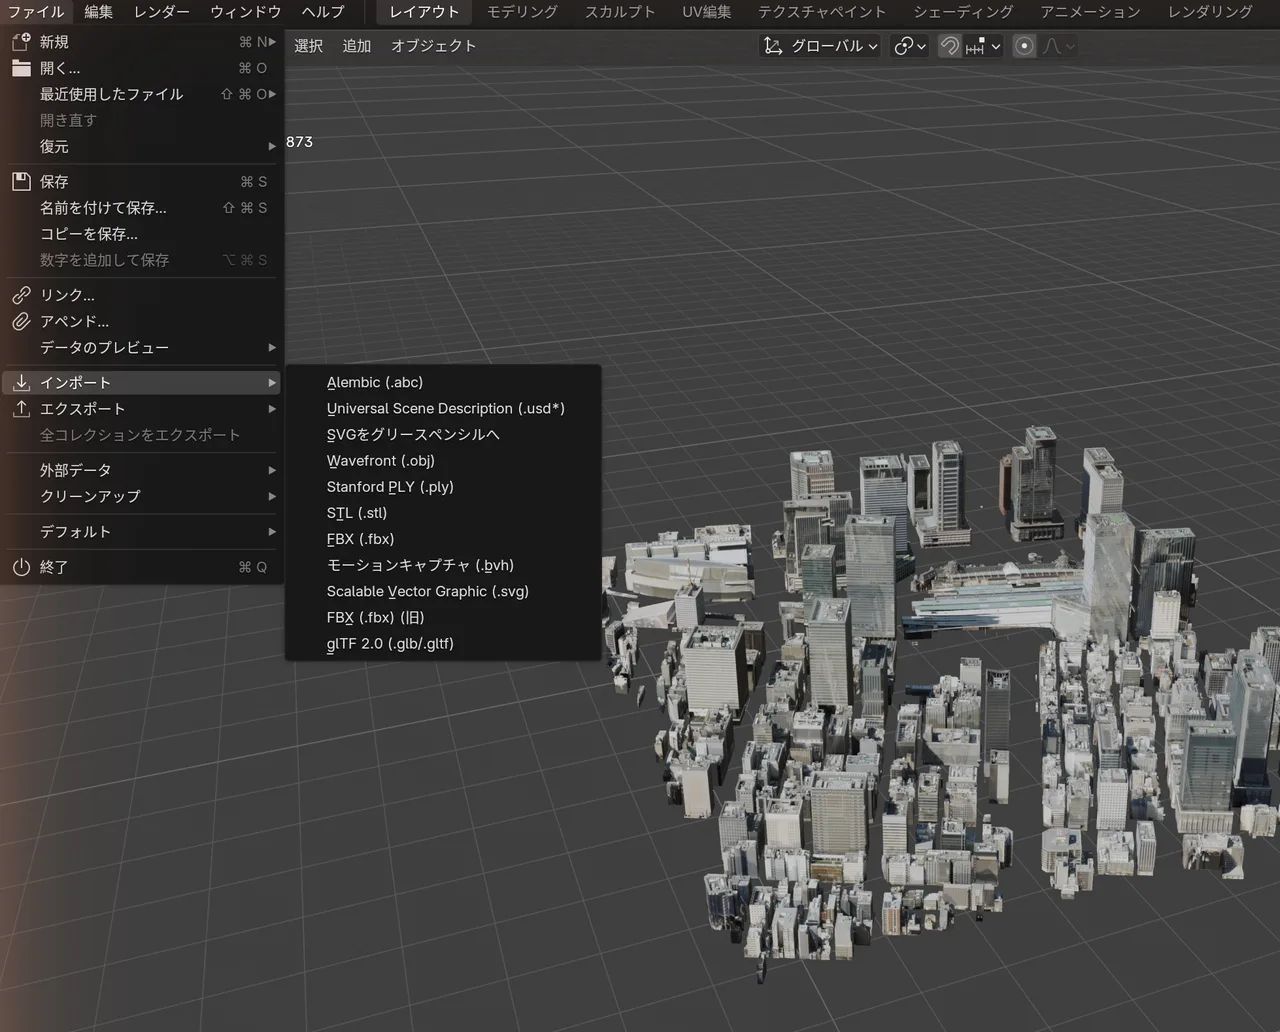Viewport: 1280px width, 1032px height.
Task: Switch to the シェーディング workspace tab
Action: [x=963, y=12]
